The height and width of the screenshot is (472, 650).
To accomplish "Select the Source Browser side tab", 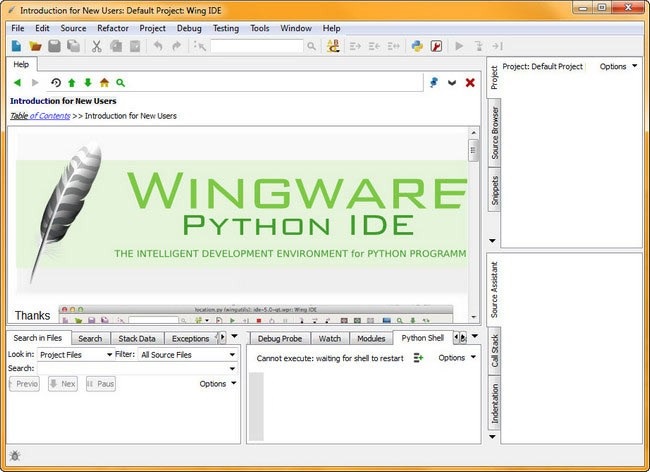I will [x=495, y=133].
